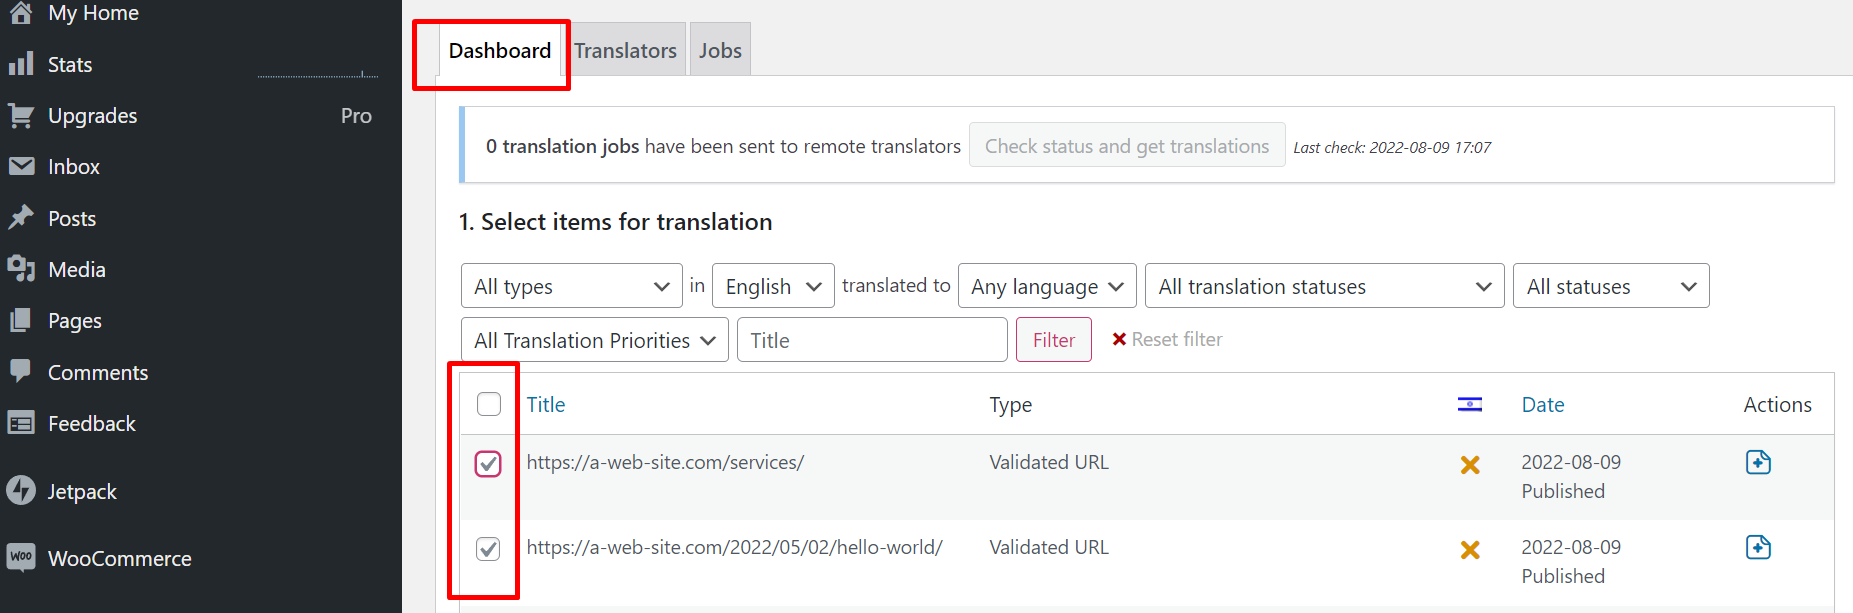Click the Filter button
This screenshot has width=1853, height=613.
point(1054,340)
